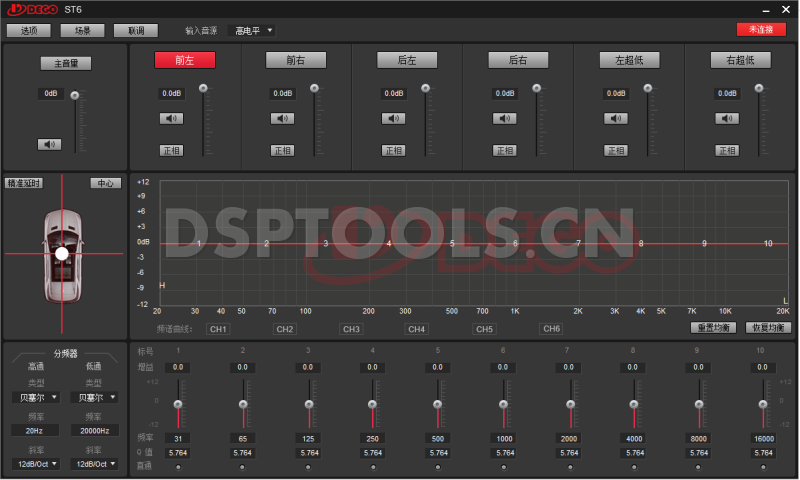Image resolution: width=800 pixels, height=480 pixels.
Task: Mute the 主音量 master volume speaker
Action: [x=49, y=144]
